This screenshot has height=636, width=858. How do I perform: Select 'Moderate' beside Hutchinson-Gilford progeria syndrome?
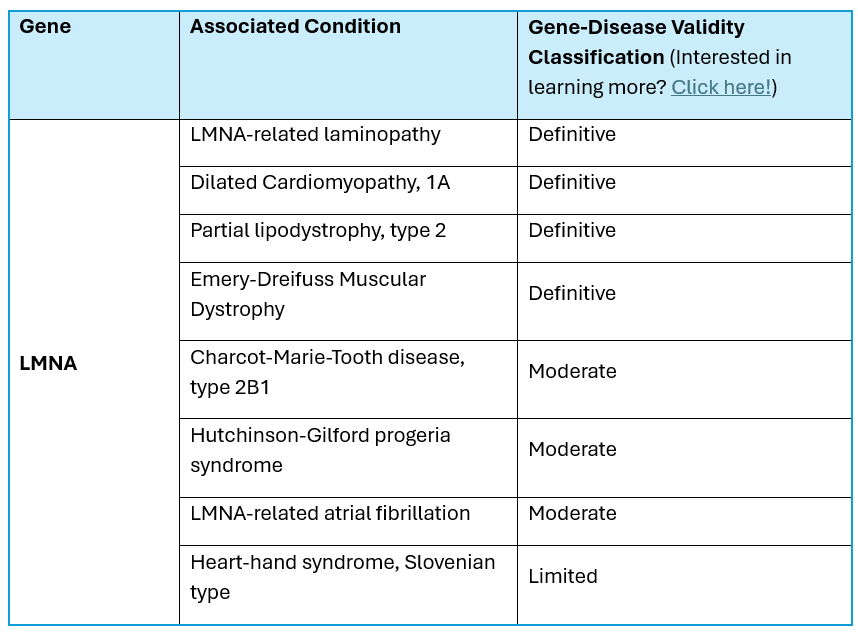click(572, 449)
